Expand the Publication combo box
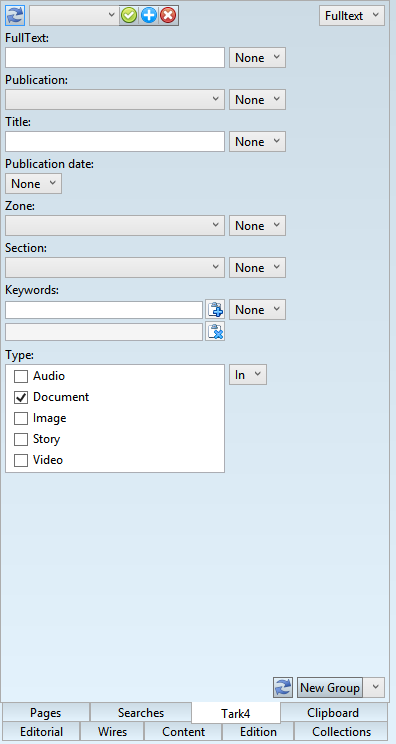The image size is (396, 744). click(x=115, y=100)
